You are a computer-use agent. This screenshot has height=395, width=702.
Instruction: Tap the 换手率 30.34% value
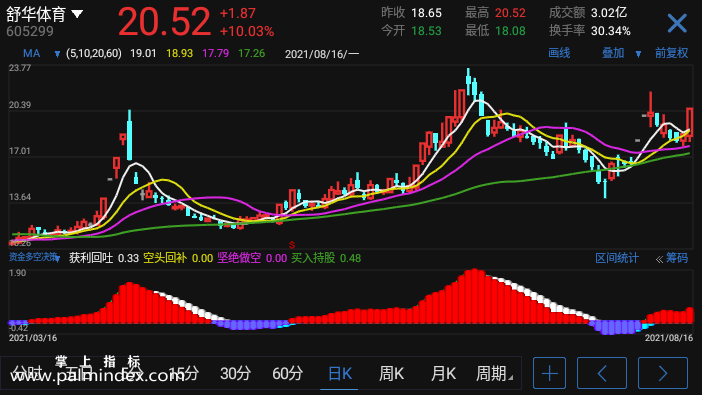(x=611, y=31)
